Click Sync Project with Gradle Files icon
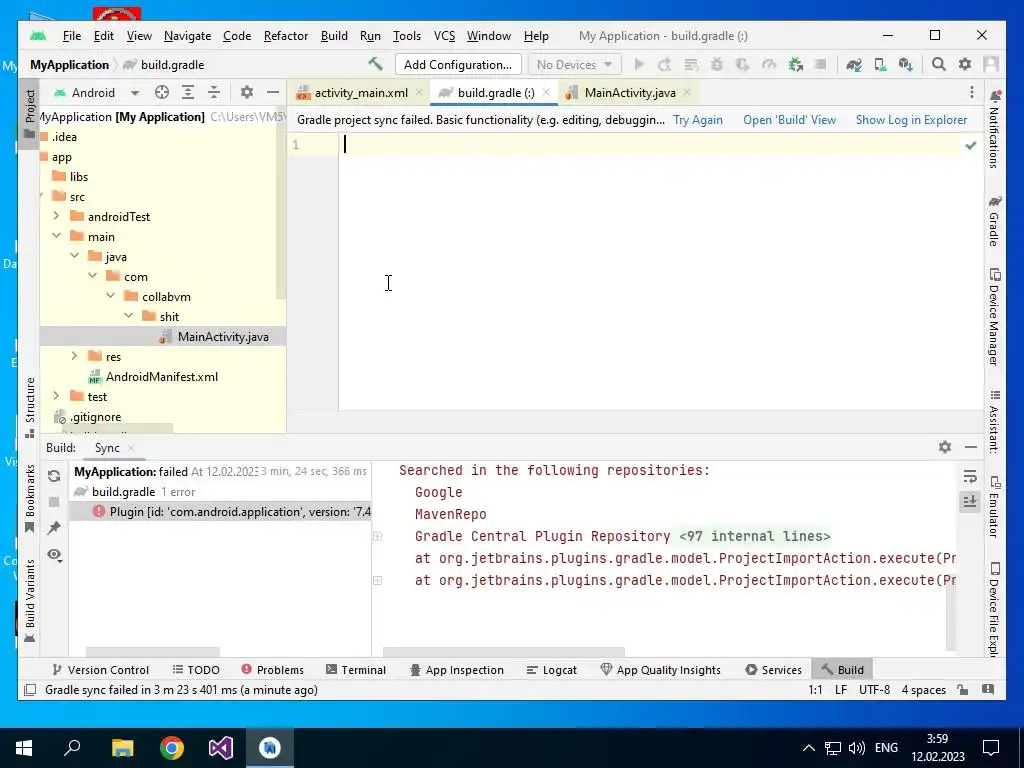 tap(854, 64)
